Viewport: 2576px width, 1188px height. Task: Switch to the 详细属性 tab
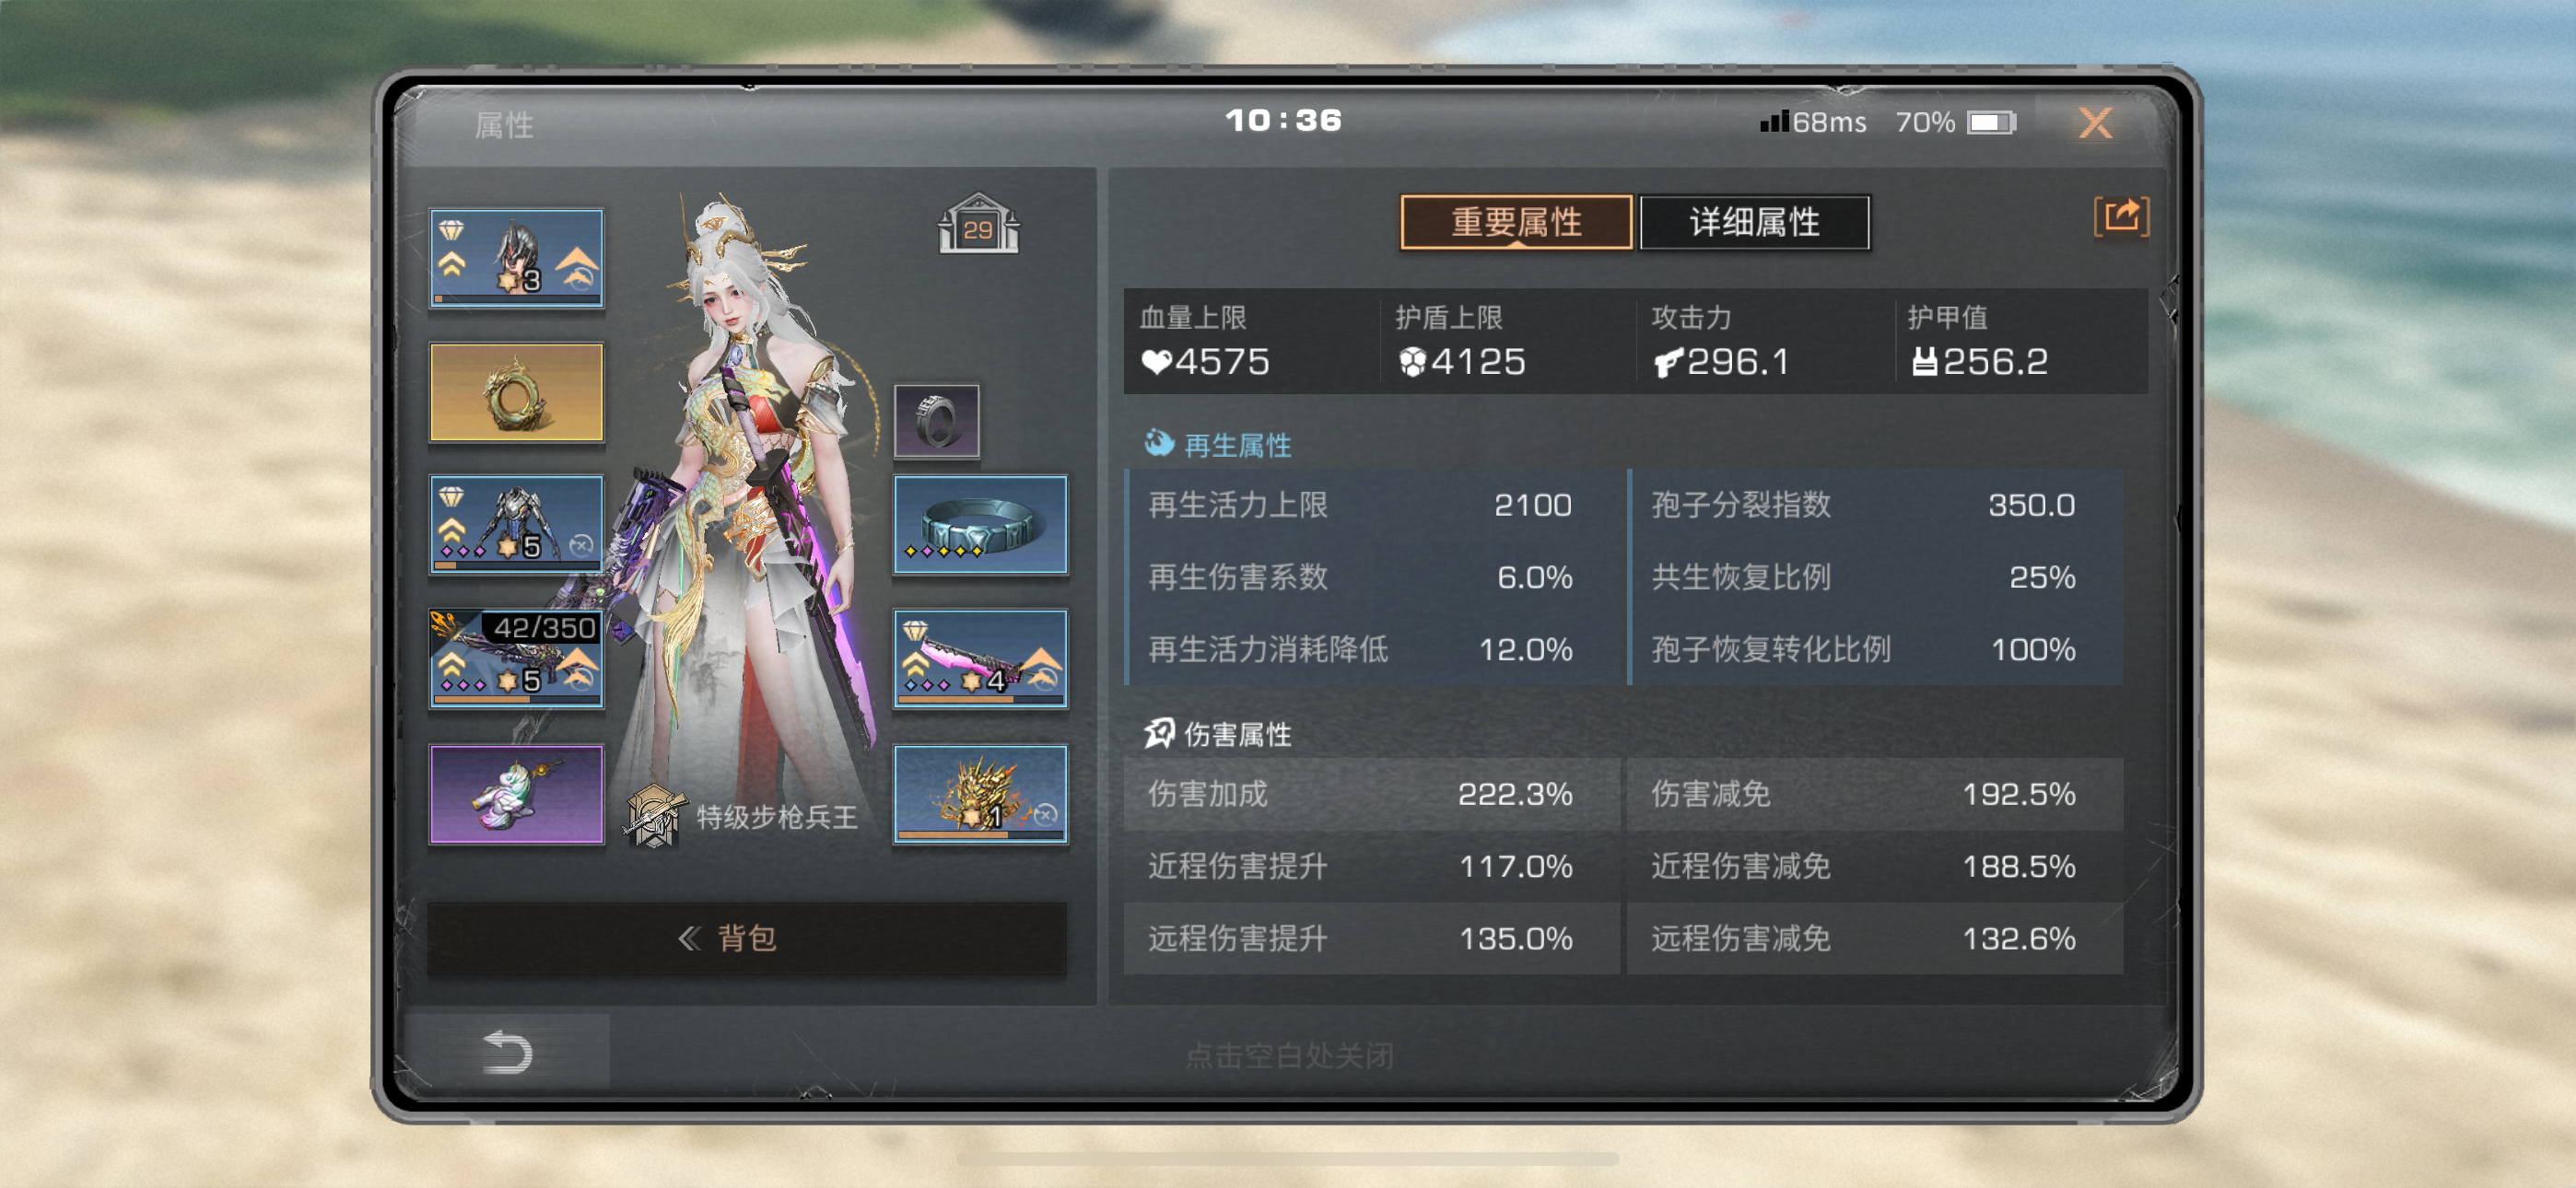coord(1754,222)
